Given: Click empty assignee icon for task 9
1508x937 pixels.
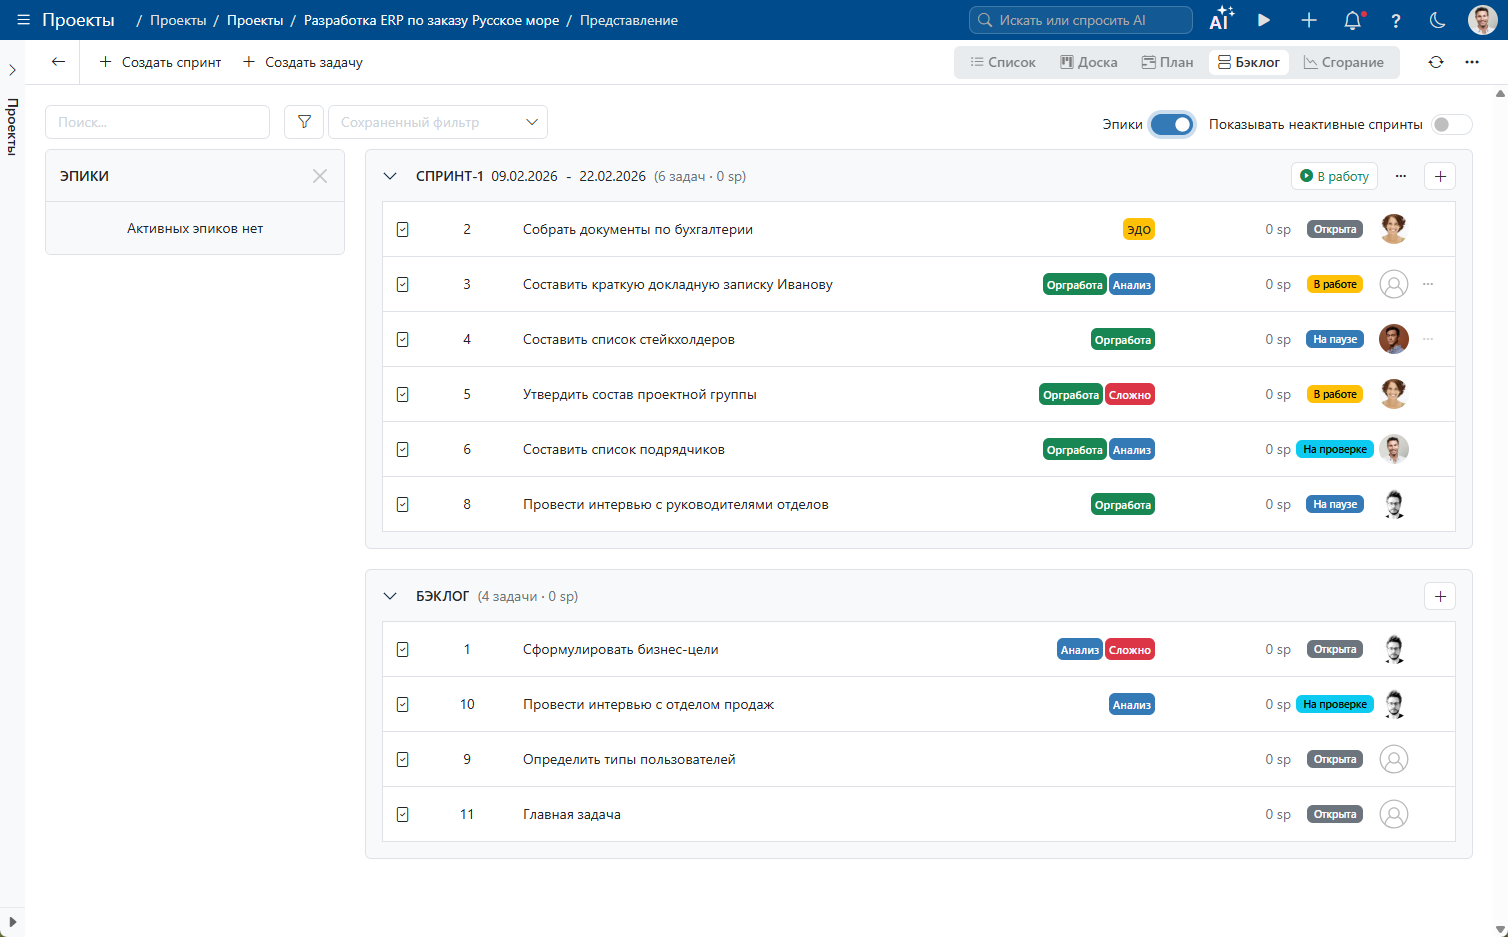Looking at the screenshot, I should point(1394,759).
